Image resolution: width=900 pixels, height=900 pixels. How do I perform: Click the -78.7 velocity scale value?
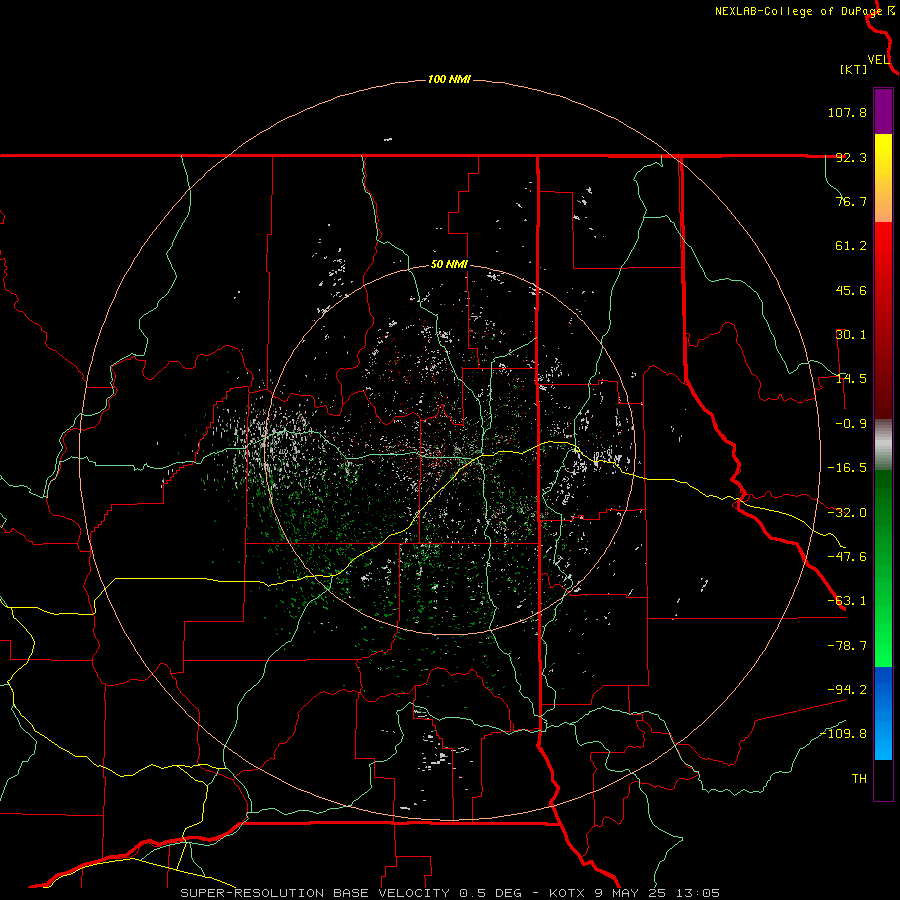847,646
